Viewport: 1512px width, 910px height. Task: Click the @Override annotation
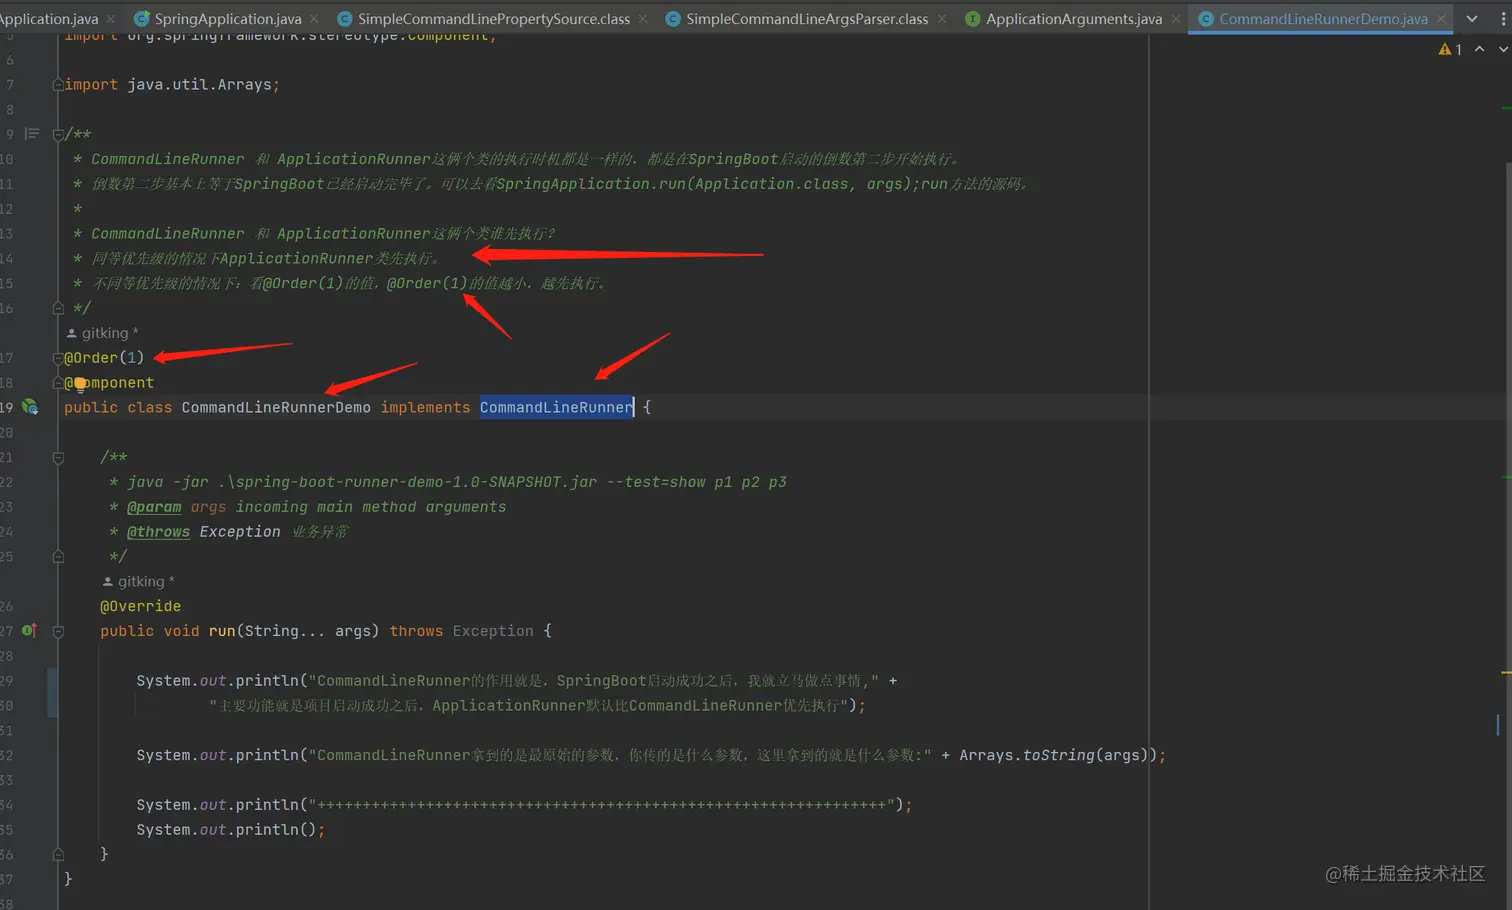click(140, 606)
